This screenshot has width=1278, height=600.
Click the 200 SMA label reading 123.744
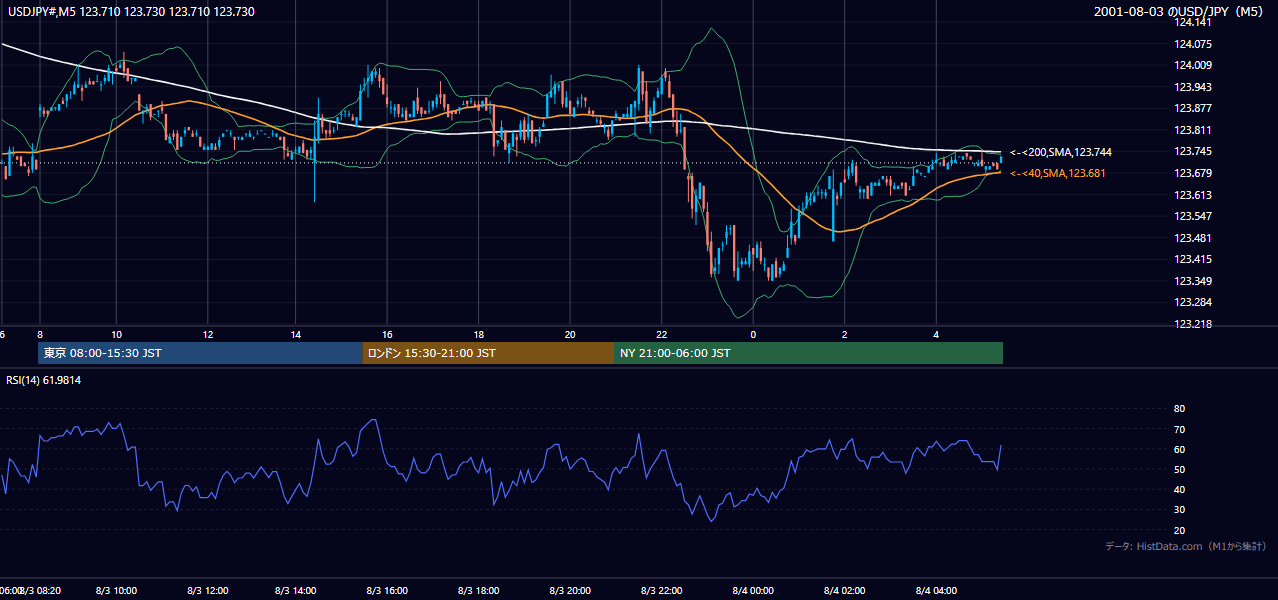tap(1060, 152)
